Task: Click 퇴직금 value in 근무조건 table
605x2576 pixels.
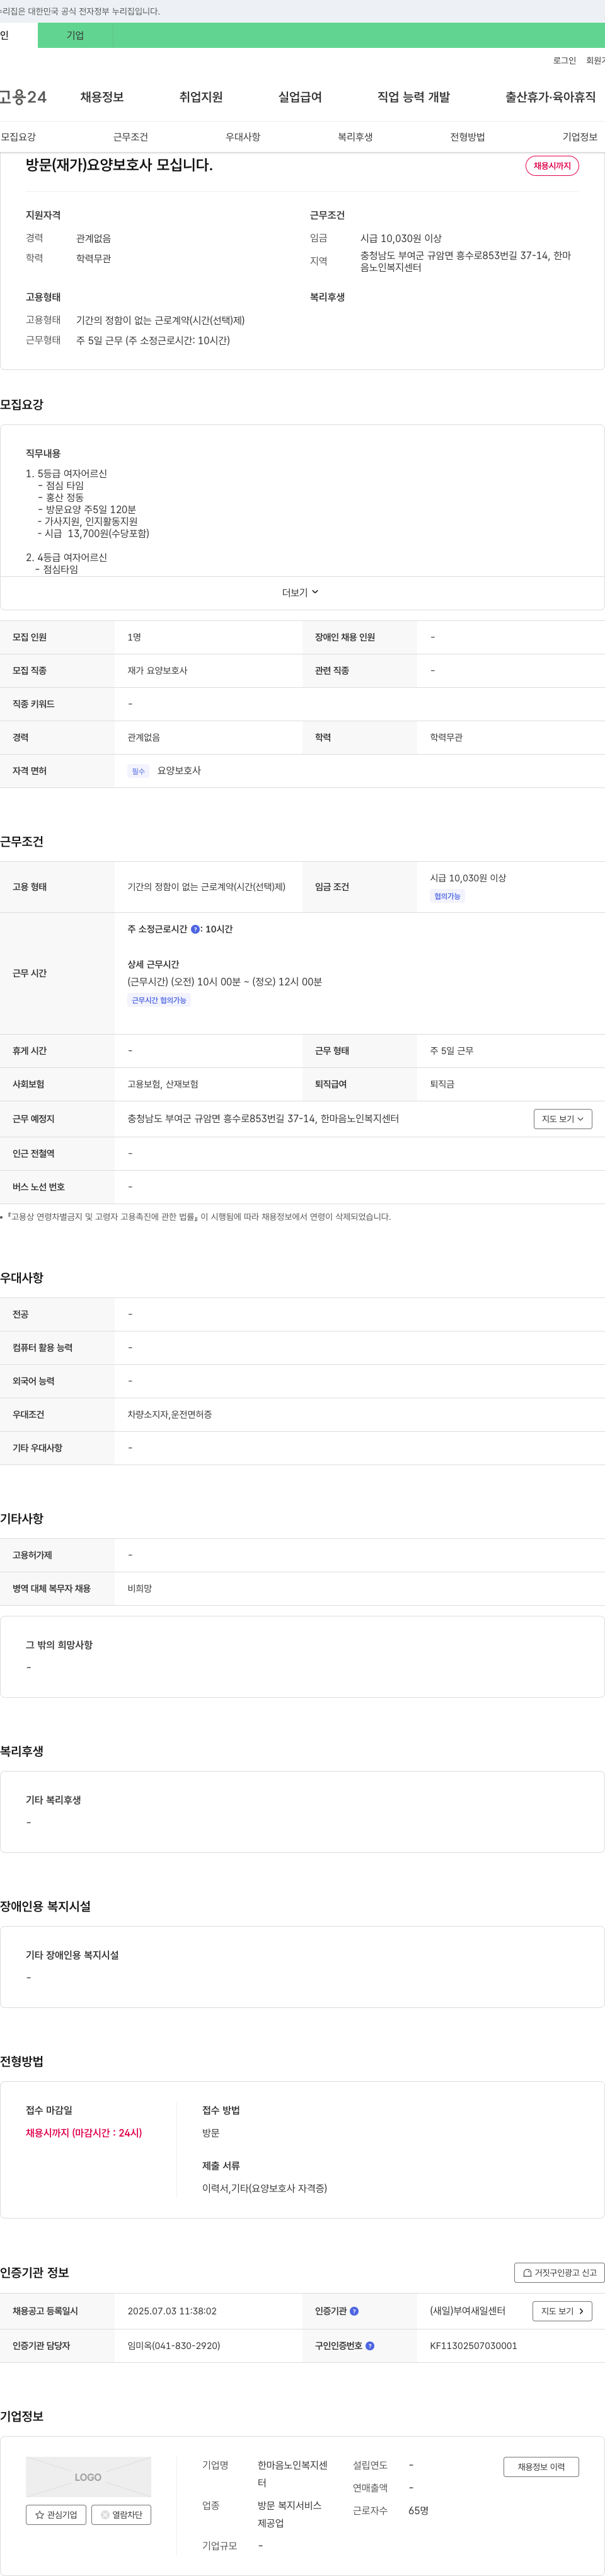Action: coord(442,1084)
